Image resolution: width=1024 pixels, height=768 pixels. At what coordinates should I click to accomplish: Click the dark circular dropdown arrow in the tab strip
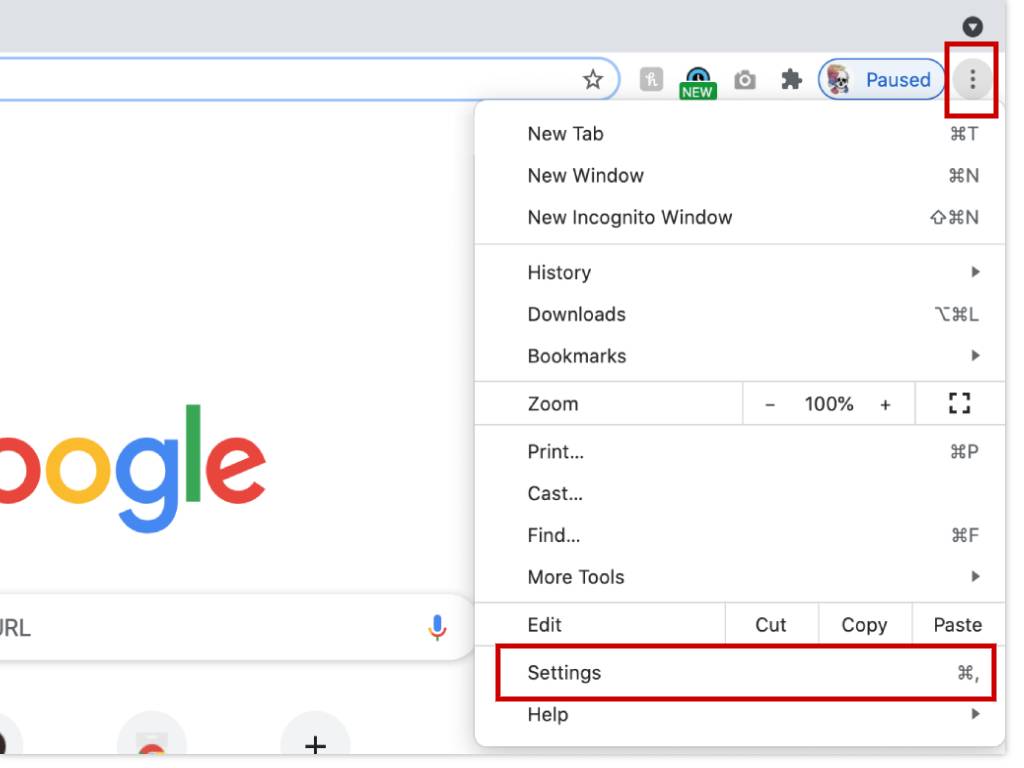click(x=972, y=27)
